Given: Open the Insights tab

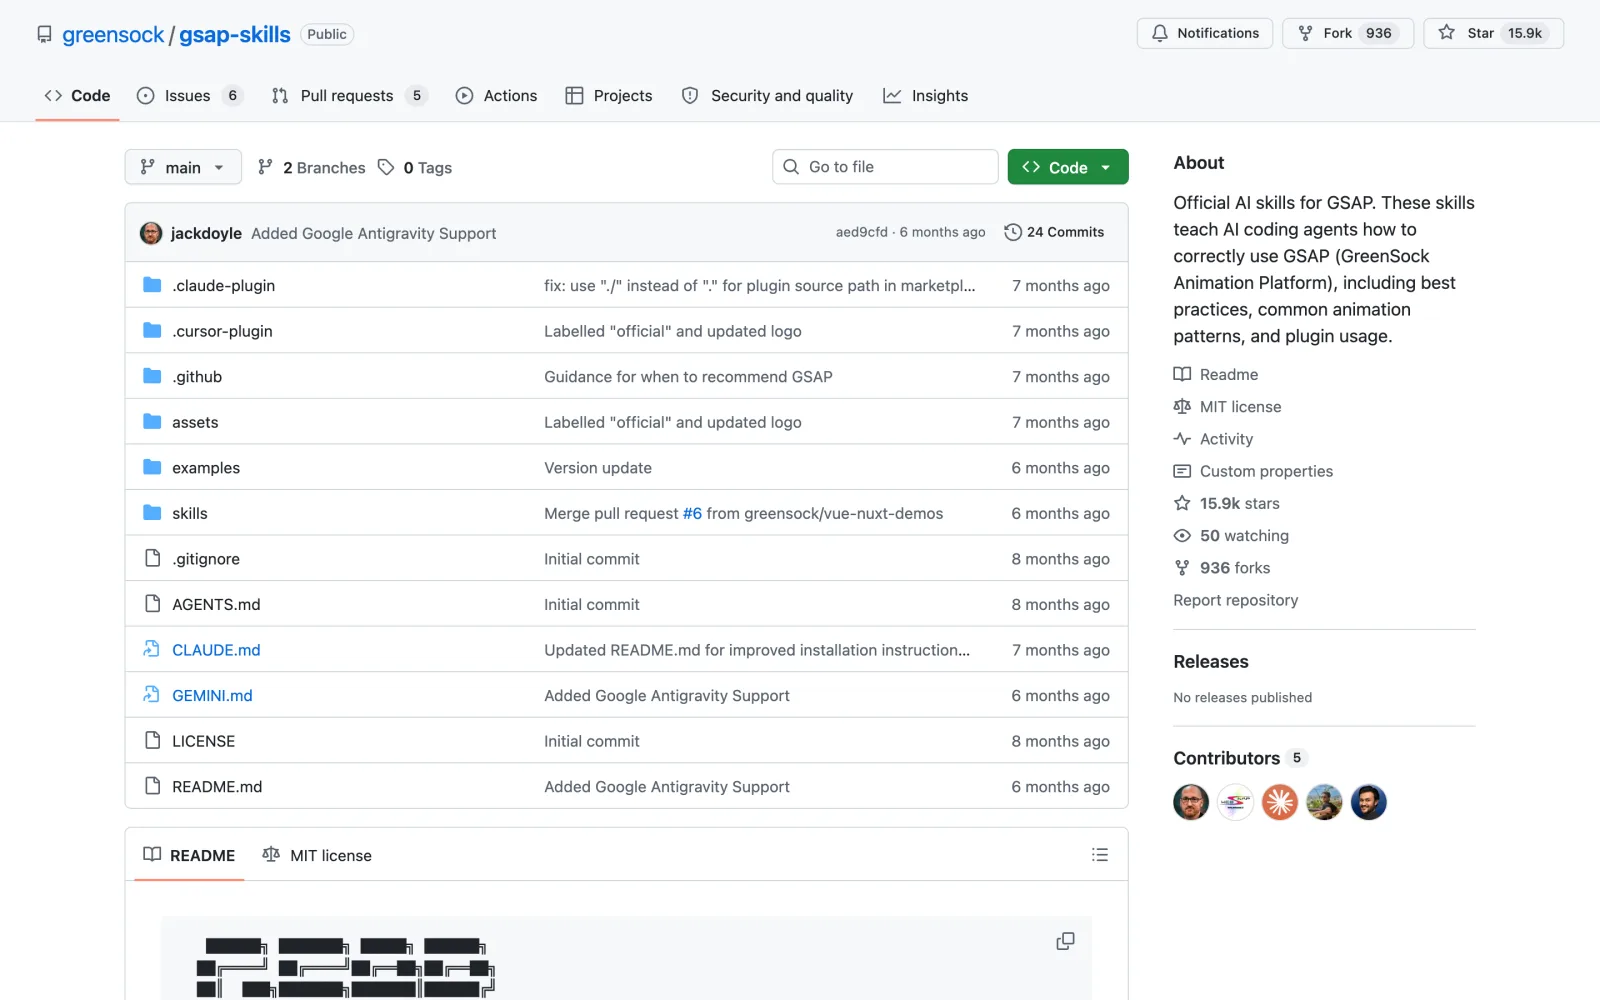Looking at the screenshot, I should point(926,96).
